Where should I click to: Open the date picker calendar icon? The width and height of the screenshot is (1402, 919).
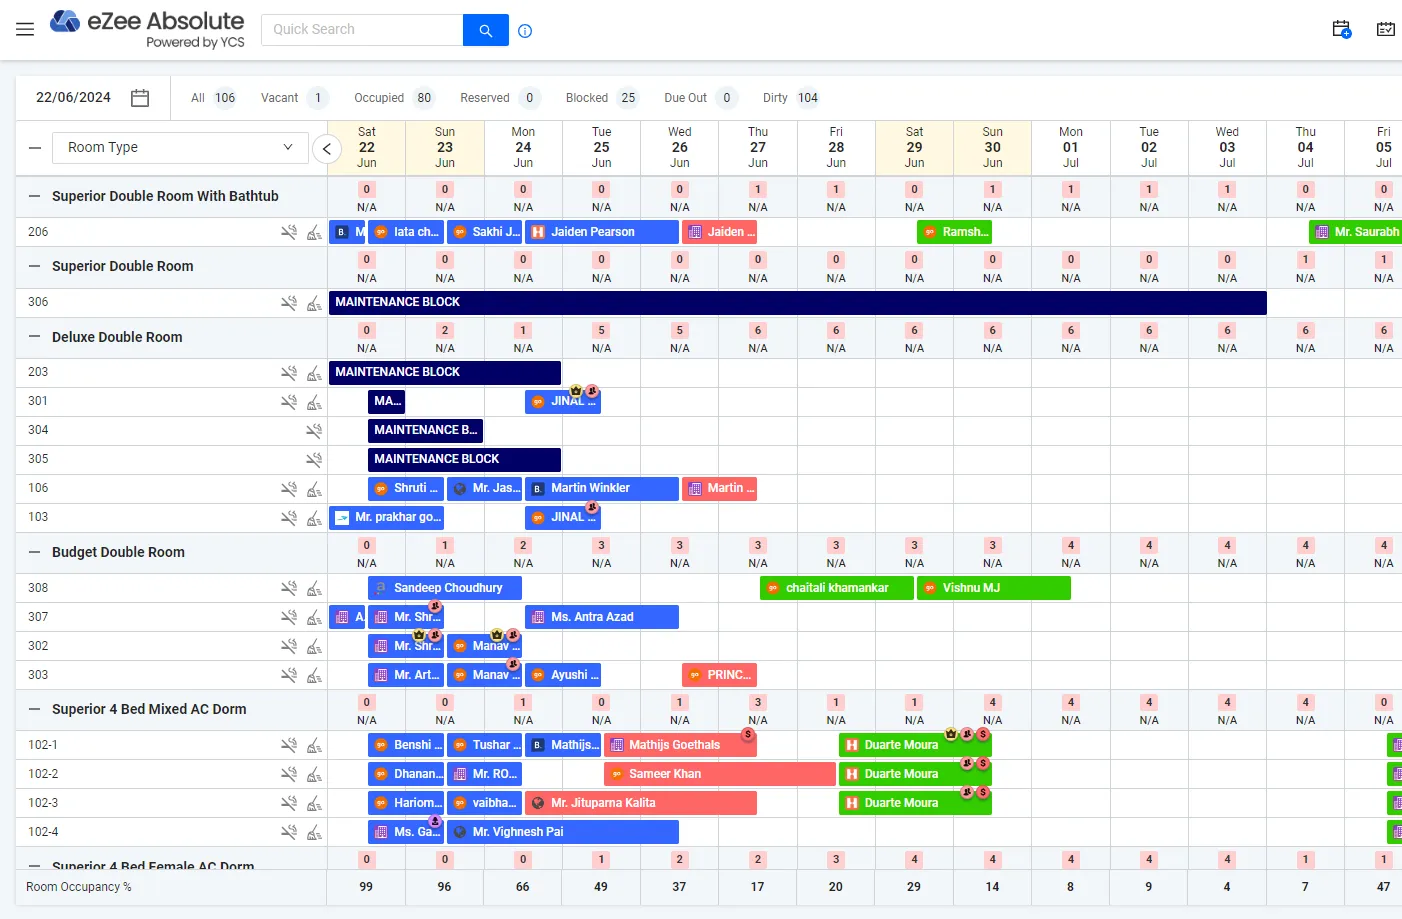click(x=140, y=98)
